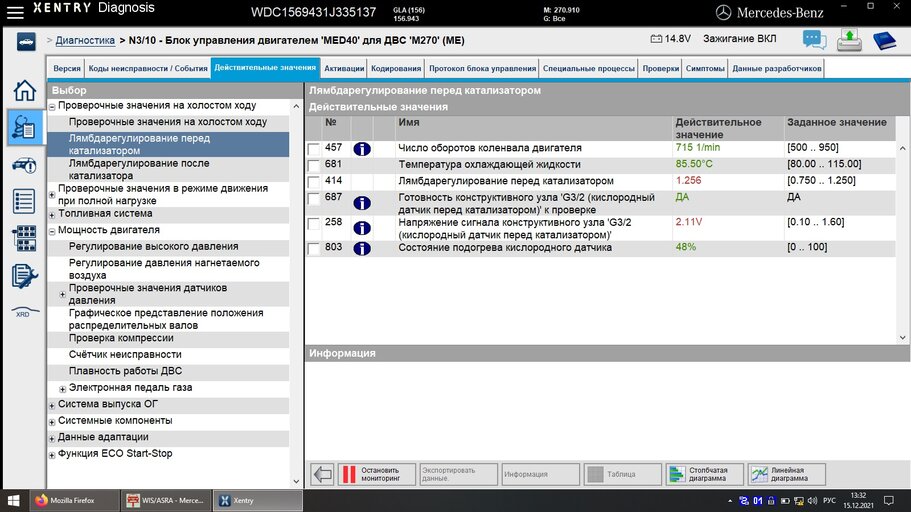
Task: Show info for row 687 sensor readiness
Action: tap(362, 203)
